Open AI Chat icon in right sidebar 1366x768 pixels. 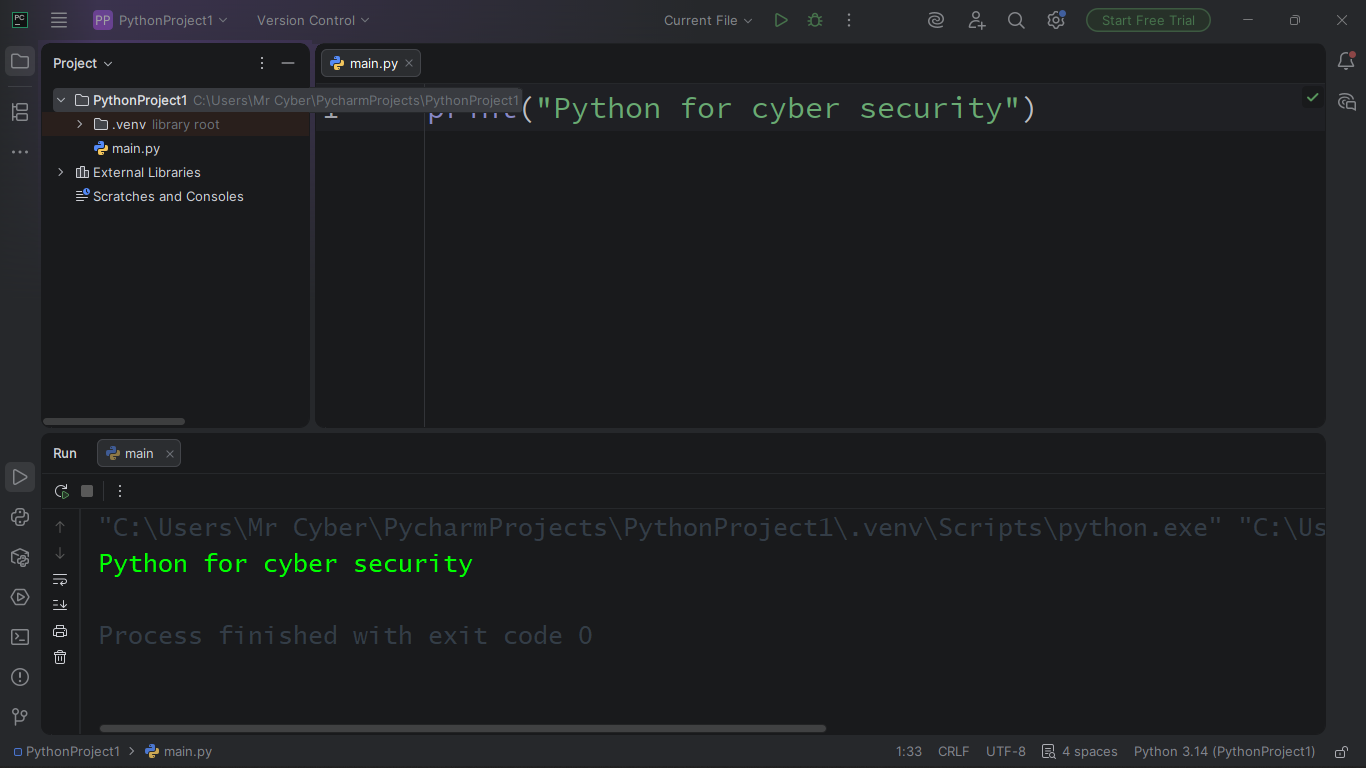point(1346,102)
